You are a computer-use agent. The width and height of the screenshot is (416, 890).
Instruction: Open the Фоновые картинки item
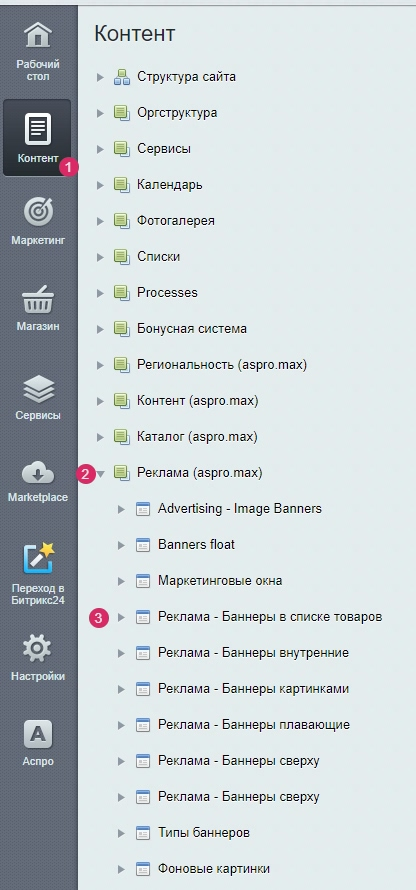point(214,869)
